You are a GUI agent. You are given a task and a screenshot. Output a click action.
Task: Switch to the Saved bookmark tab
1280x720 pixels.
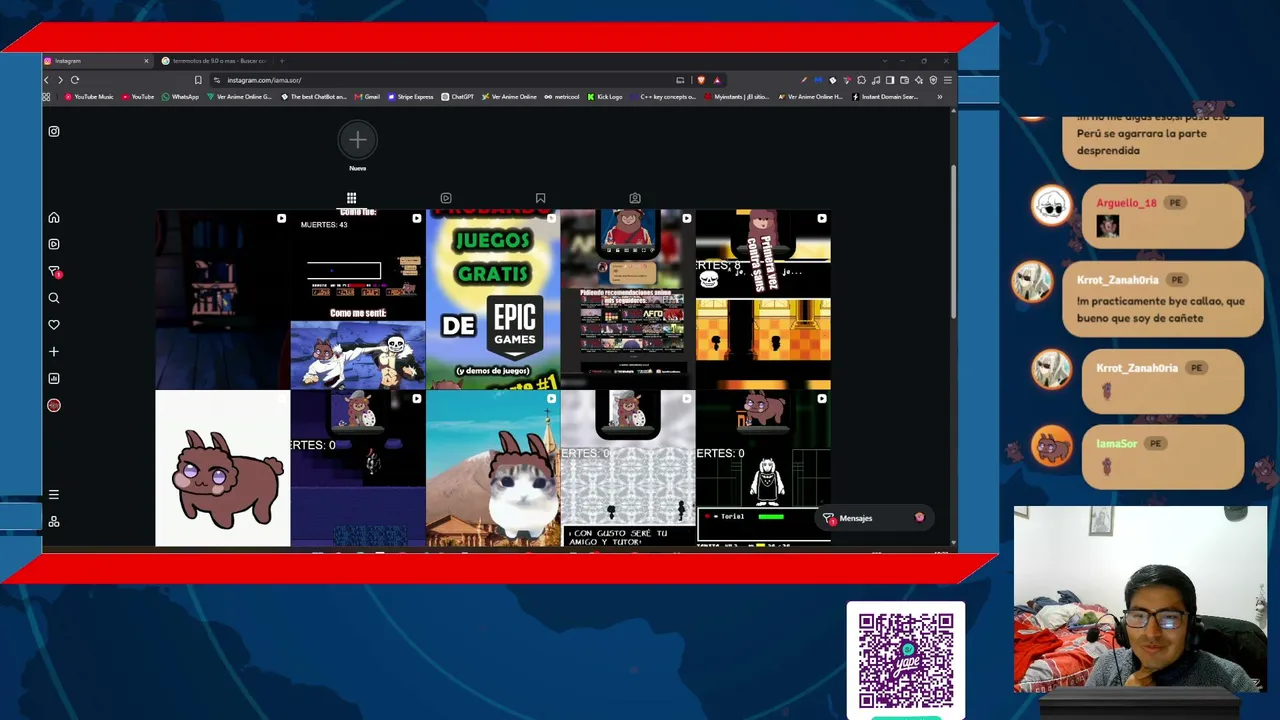point(540,198)
